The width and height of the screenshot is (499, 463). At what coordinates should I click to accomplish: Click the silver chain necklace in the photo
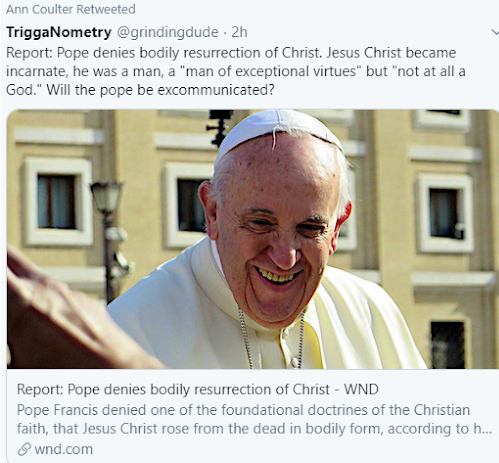click(272, 338)
